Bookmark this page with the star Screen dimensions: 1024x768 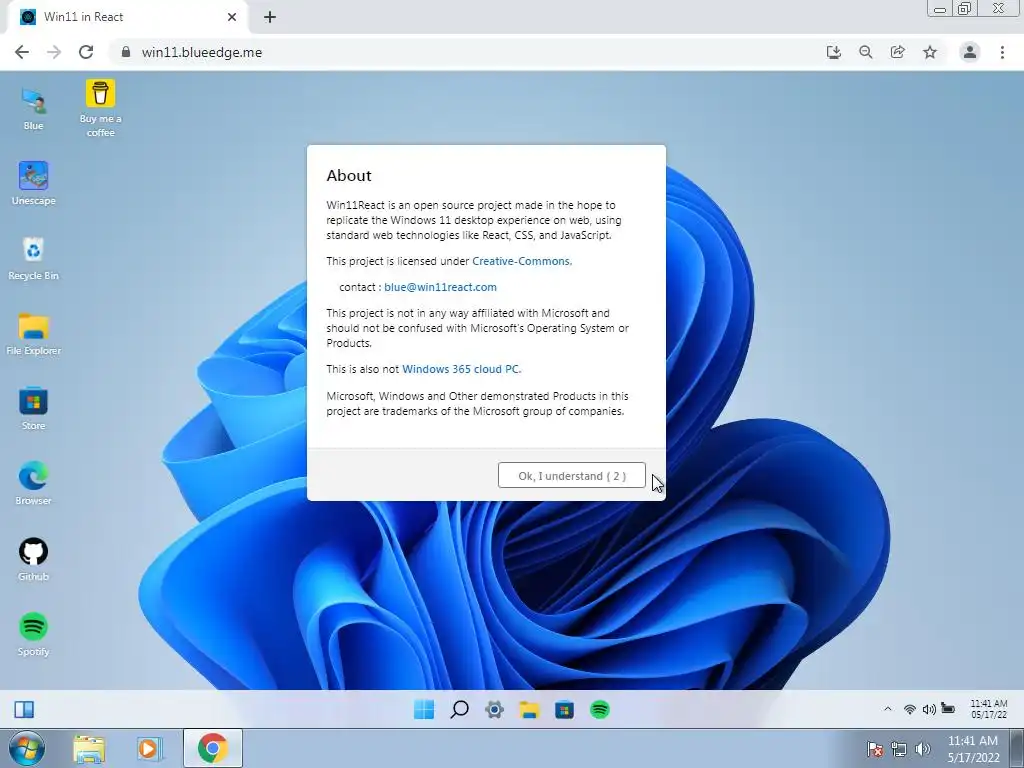pos(930,52)
